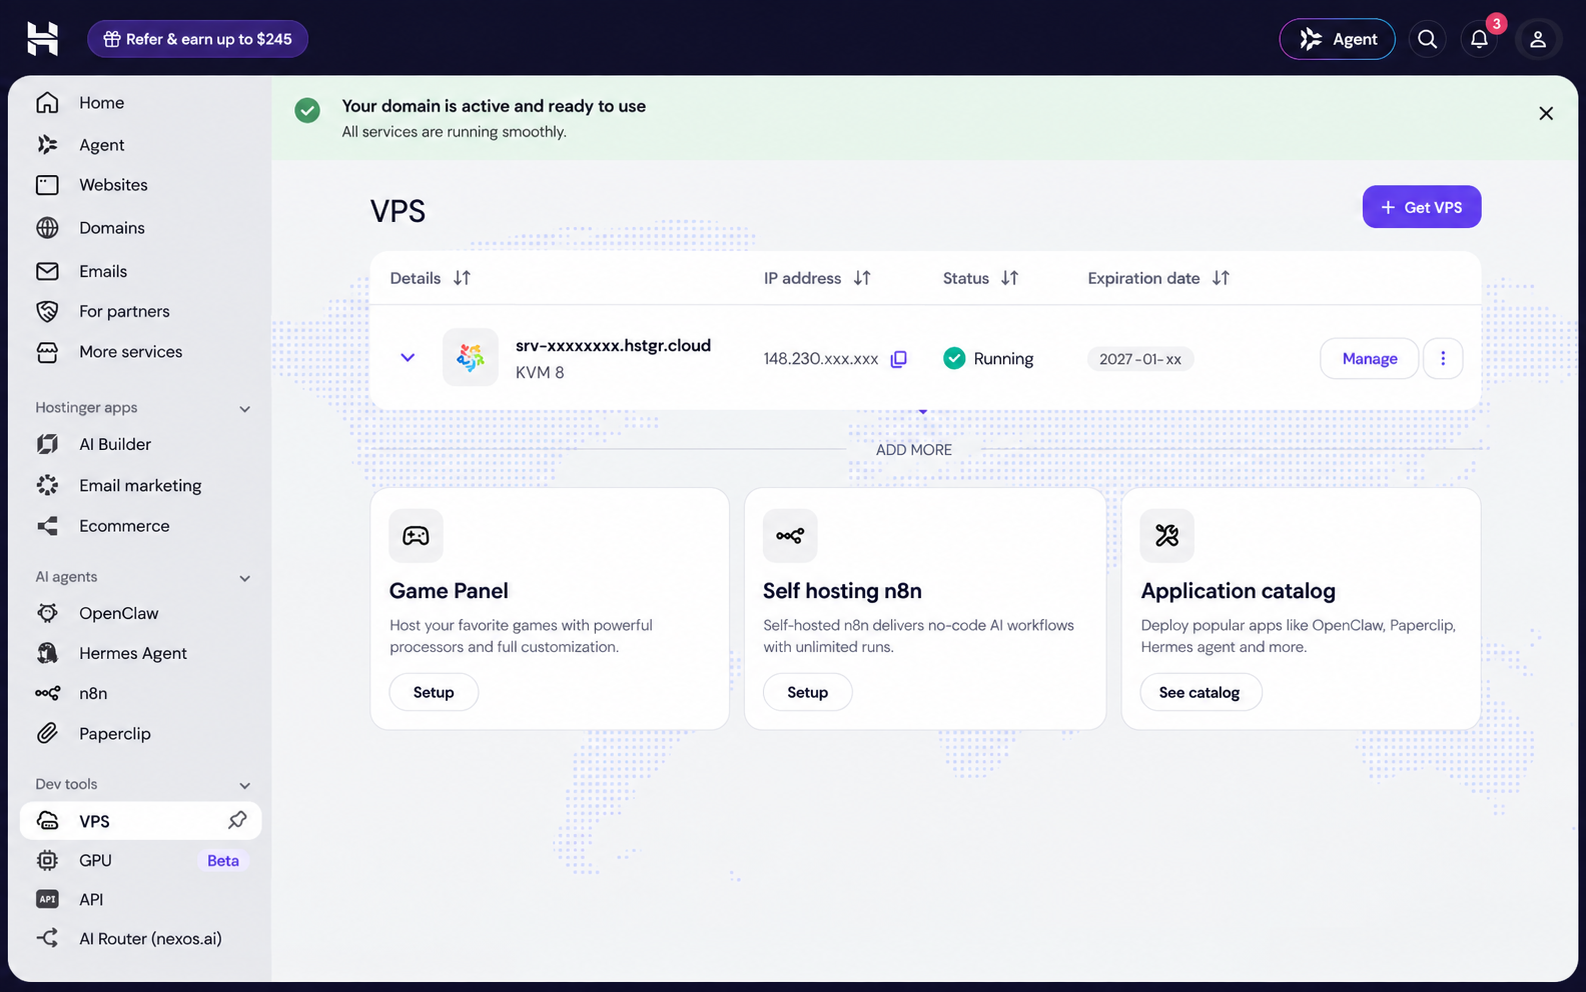Click the Get VPS button
Viewport: 1586px width, 992px height.
pos(1421,207)
